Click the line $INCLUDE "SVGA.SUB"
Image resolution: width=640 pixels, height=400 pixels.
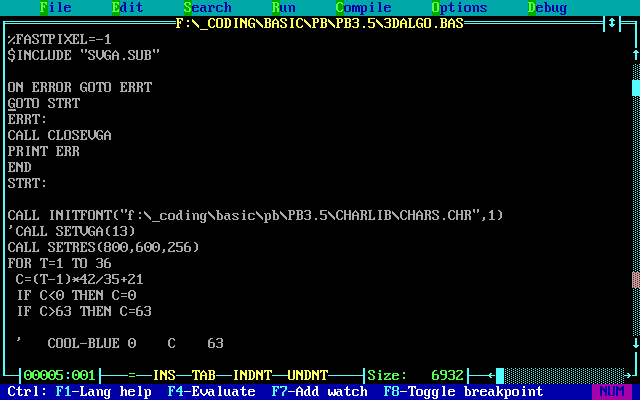point(84,55)
